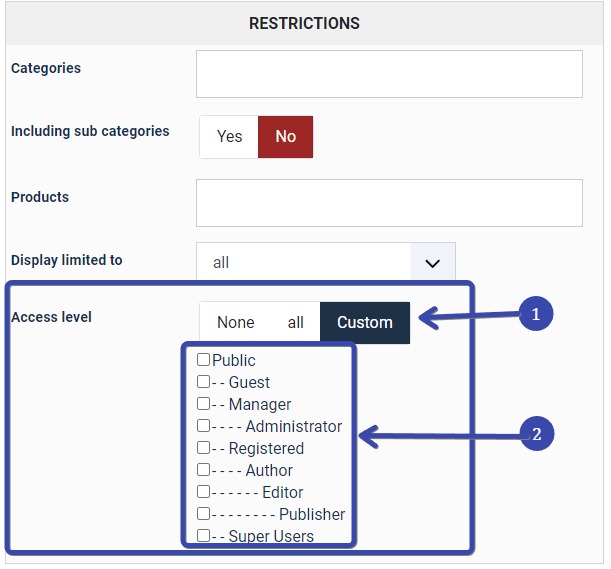Image resolution: width=611 pixels, height=569 pixels.
Task: Enable the Author checkbox
Action: (x=204, y=470)
